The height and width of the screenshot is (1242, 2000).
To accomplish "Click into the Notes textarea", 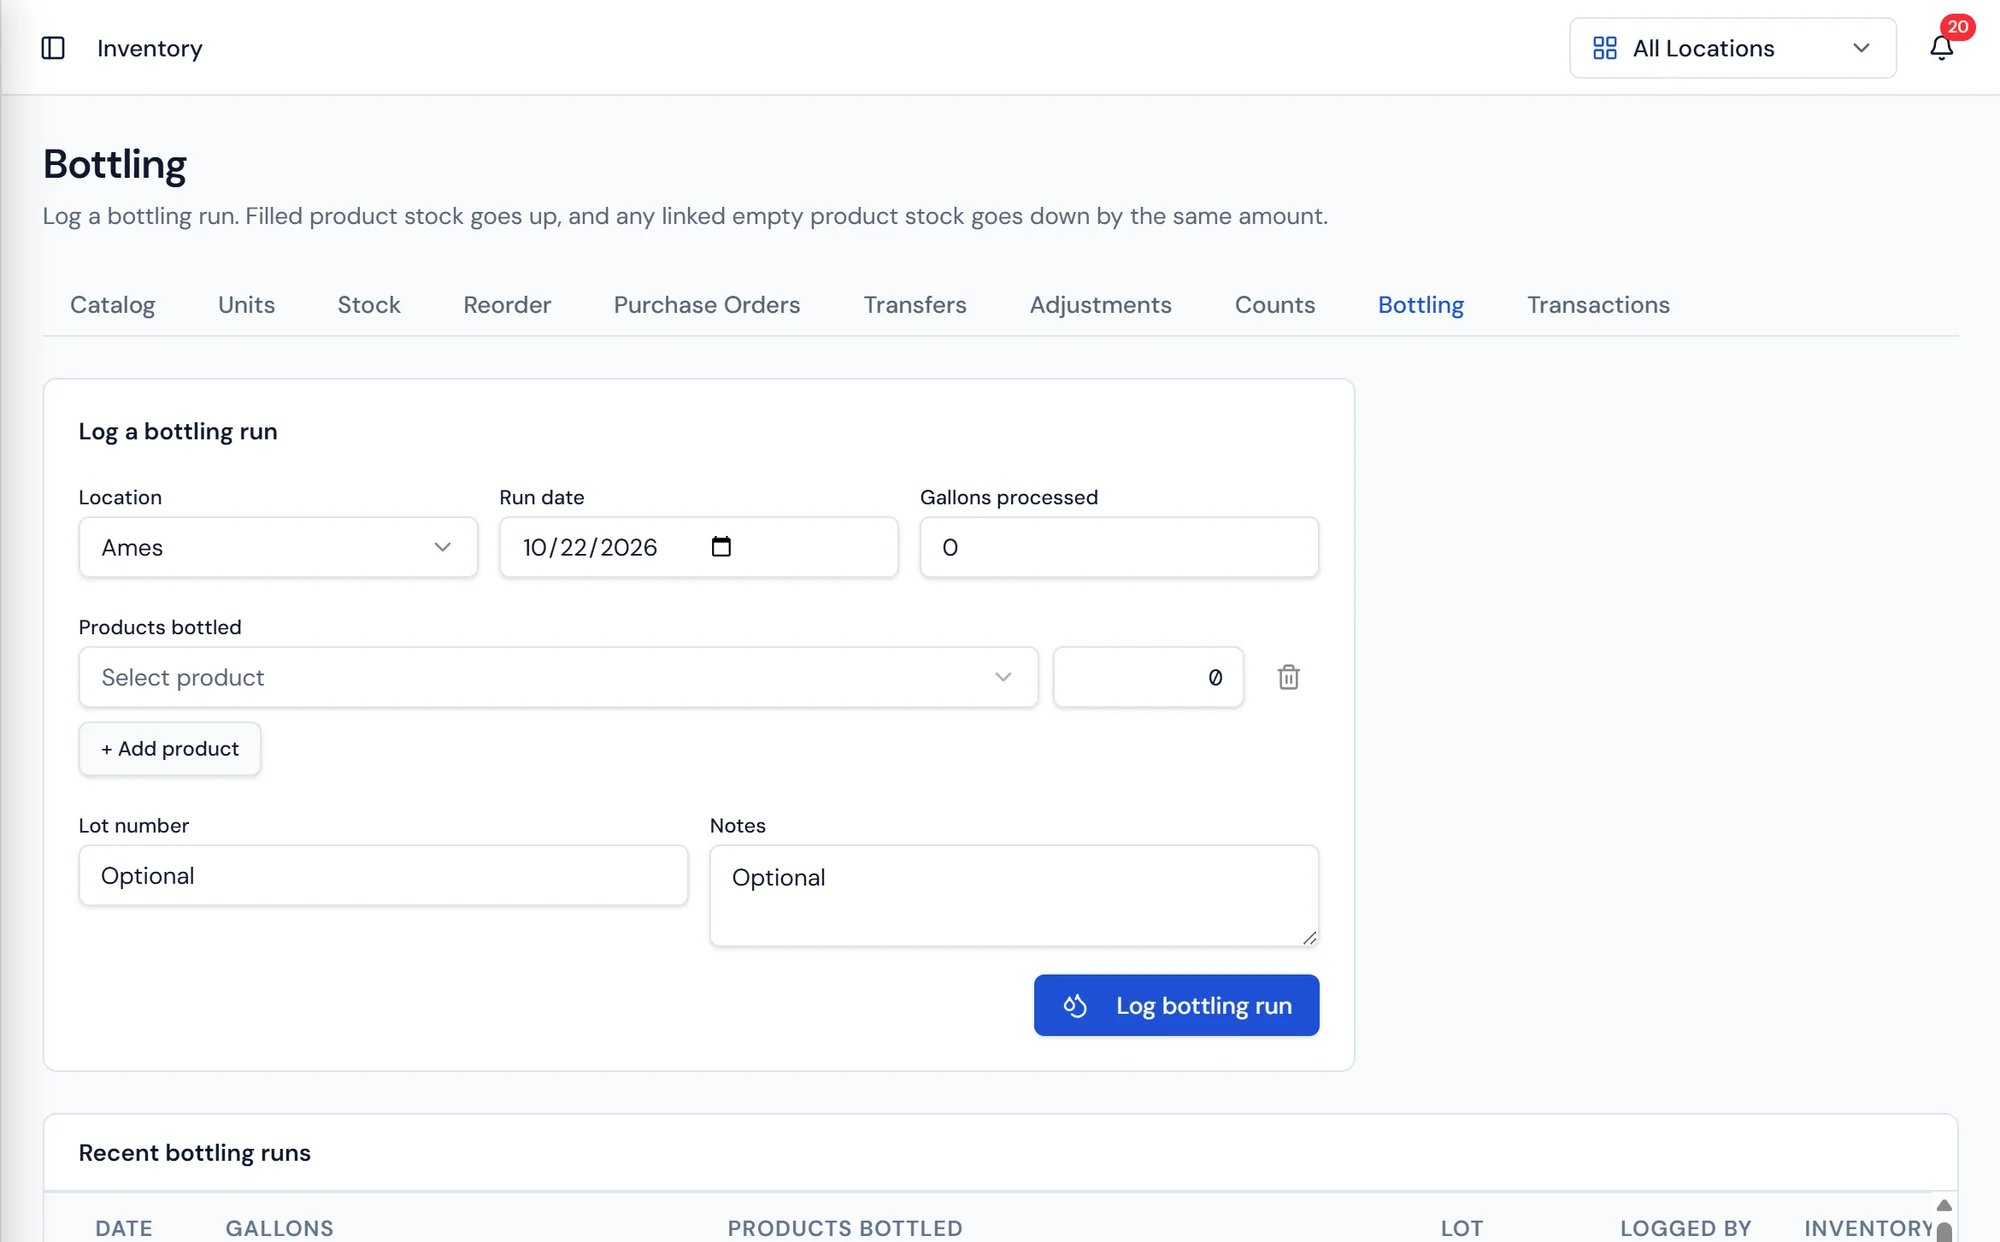I will click(x=1014, y=896).
